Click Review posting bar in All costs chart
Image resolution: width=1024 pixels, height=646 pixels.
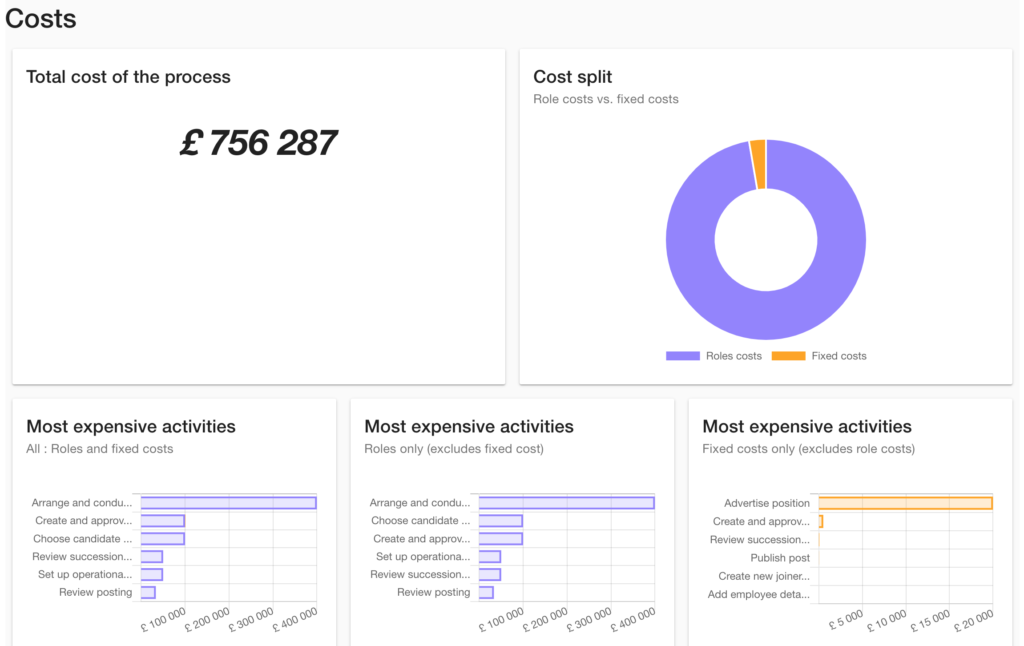click(x=148, y=592)
